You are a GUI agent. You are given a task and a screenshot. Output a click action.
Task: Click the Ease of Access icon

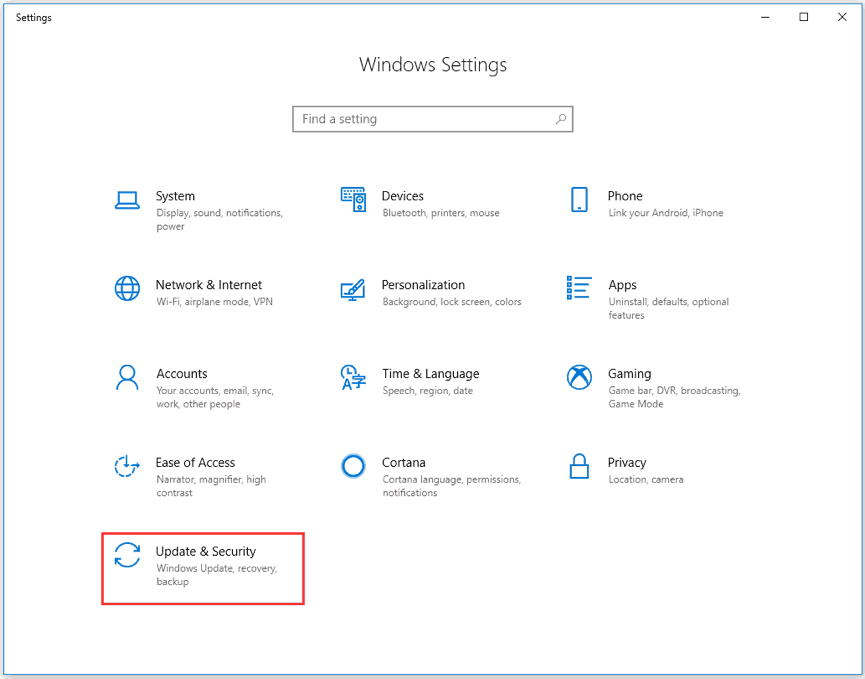click(x=127, y=466)
